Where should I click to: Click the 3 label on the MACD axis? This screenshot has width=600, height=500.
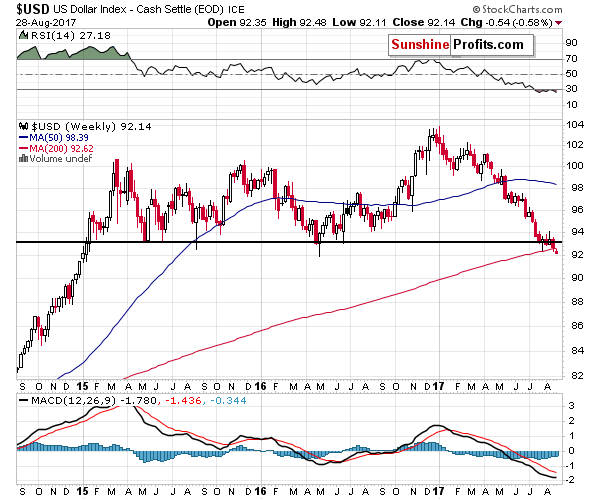click(572, 406)
